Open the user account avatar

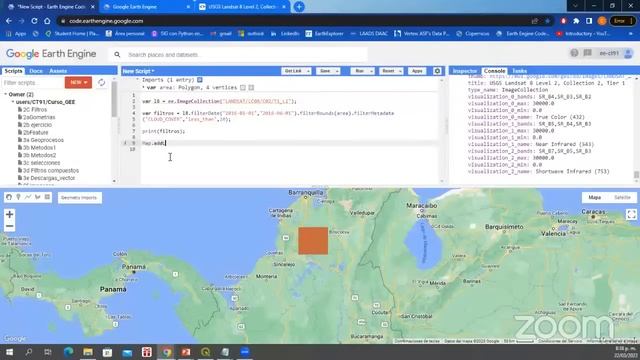pos(628,53)
